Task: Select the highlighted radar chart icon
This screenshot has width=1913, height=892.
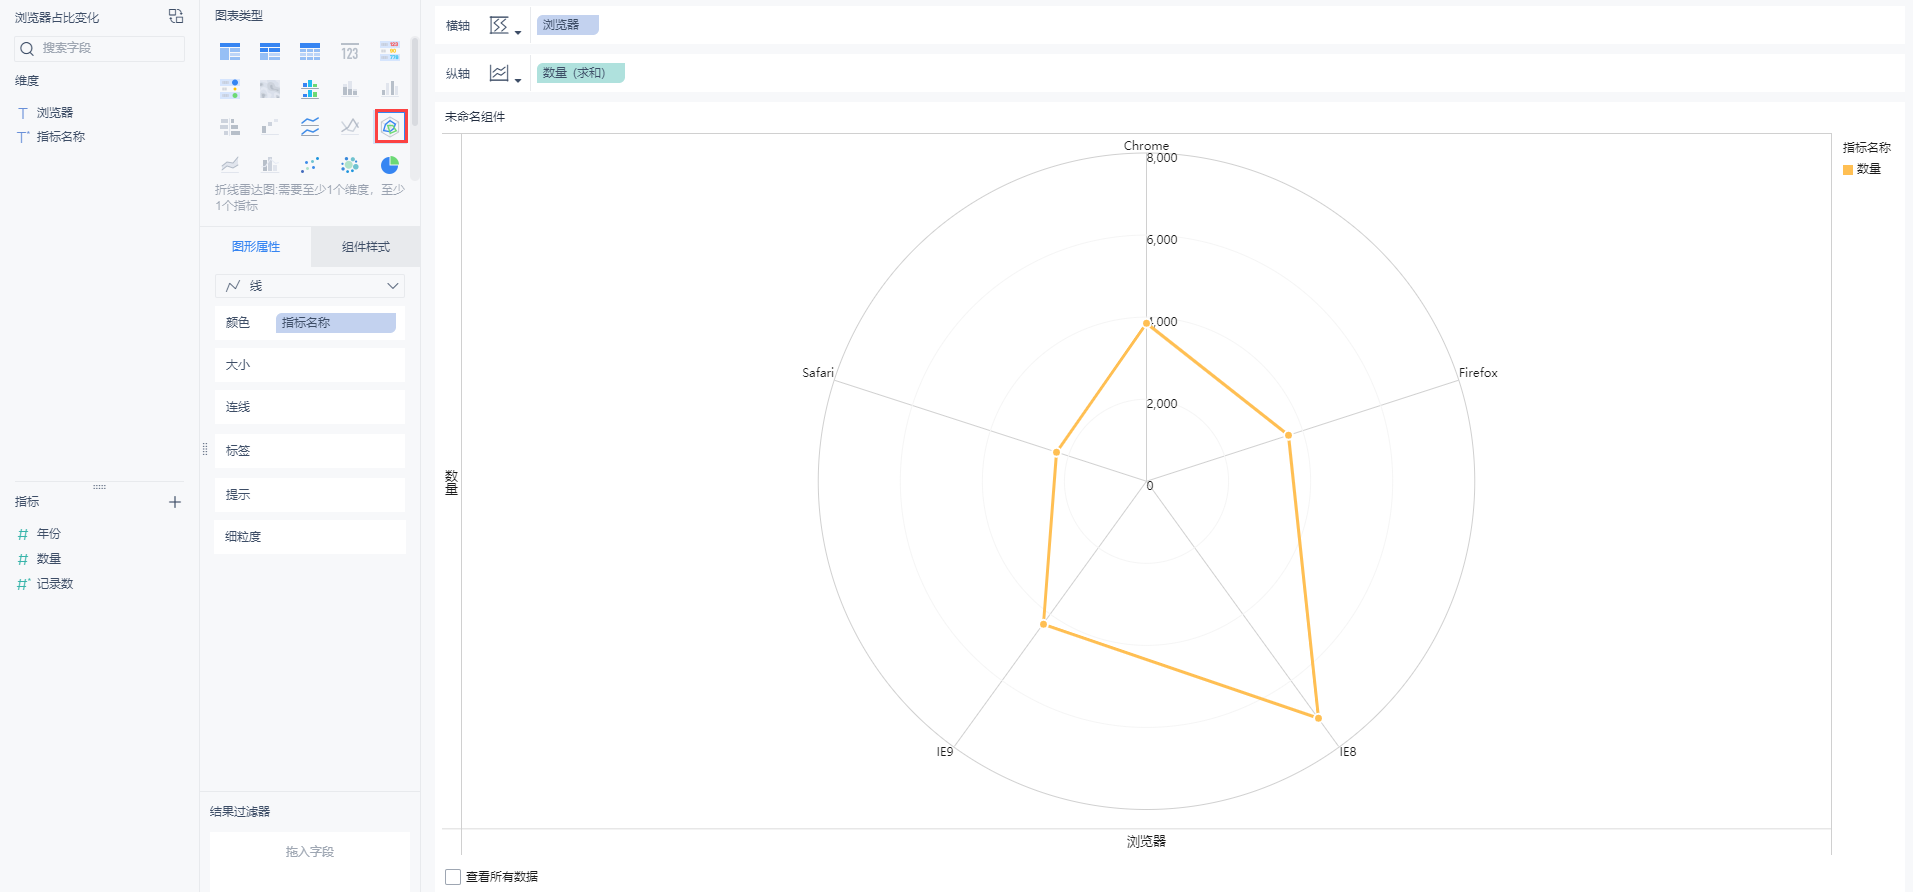Action: click(390, 127)
